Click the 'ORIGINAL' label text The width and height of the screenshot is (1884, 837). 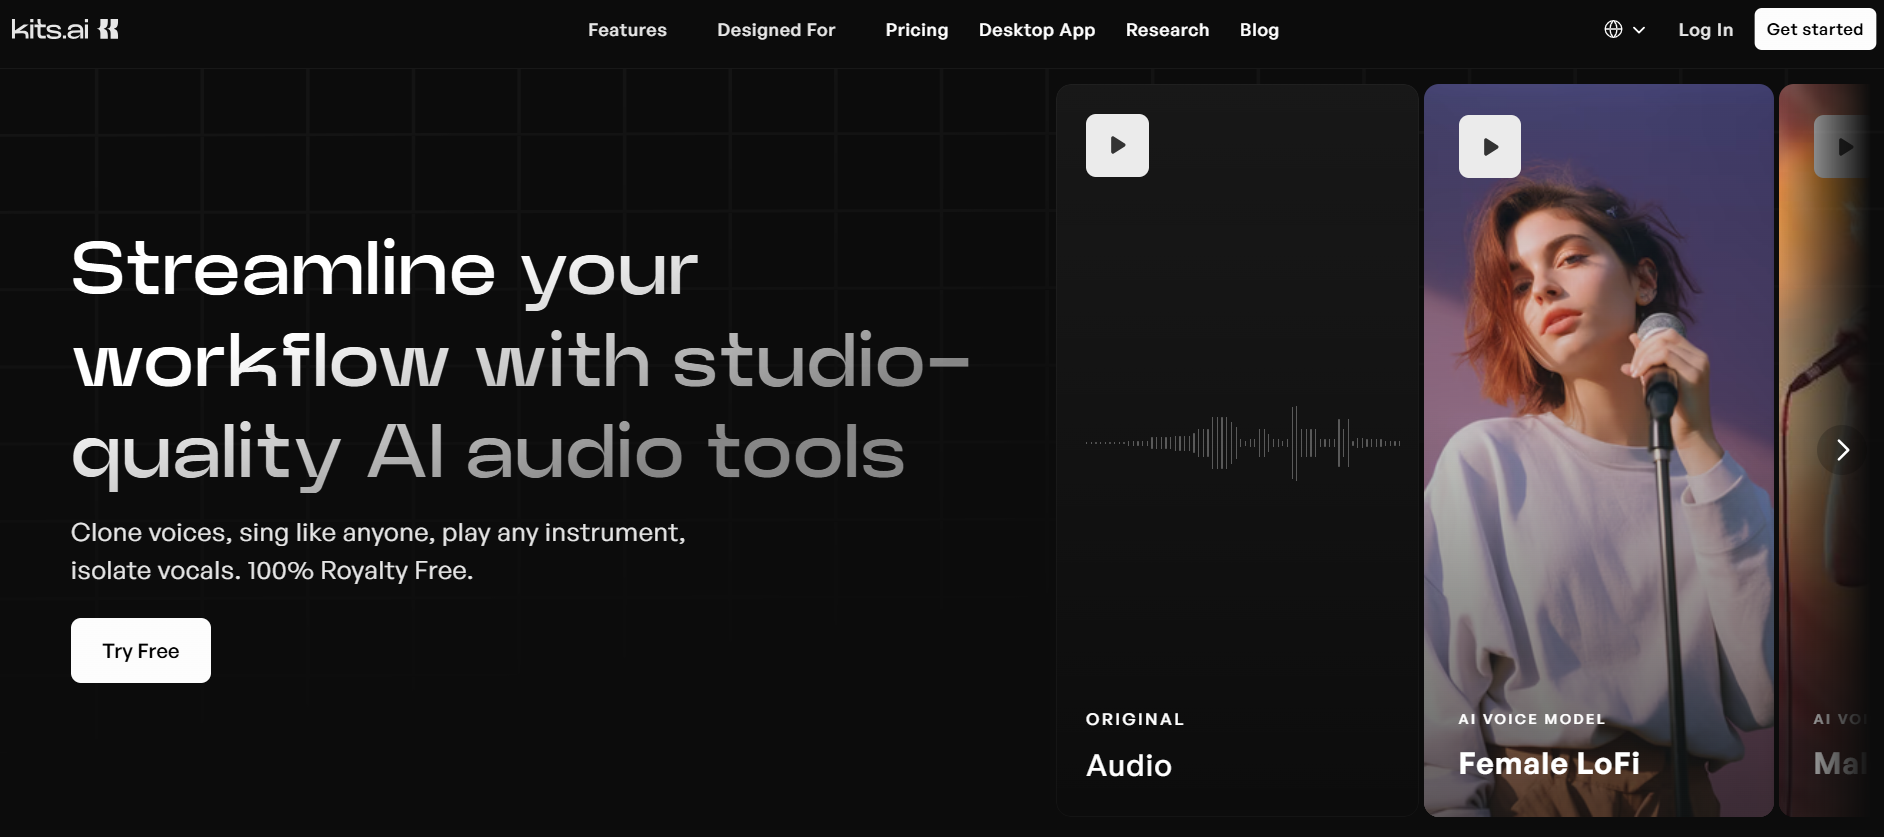(1135, 719)
